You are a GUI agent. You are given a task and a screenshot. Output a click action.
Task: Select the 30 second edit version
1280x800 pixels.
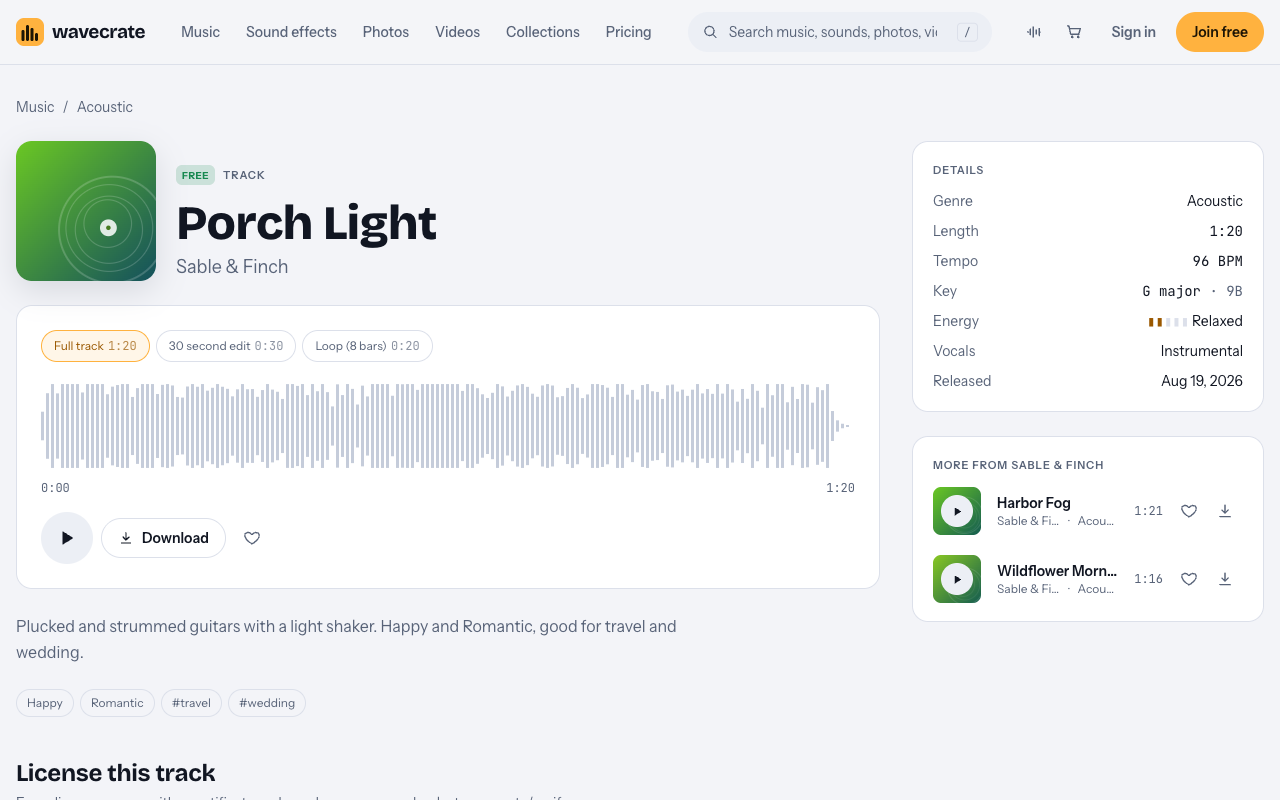(226, 346)
